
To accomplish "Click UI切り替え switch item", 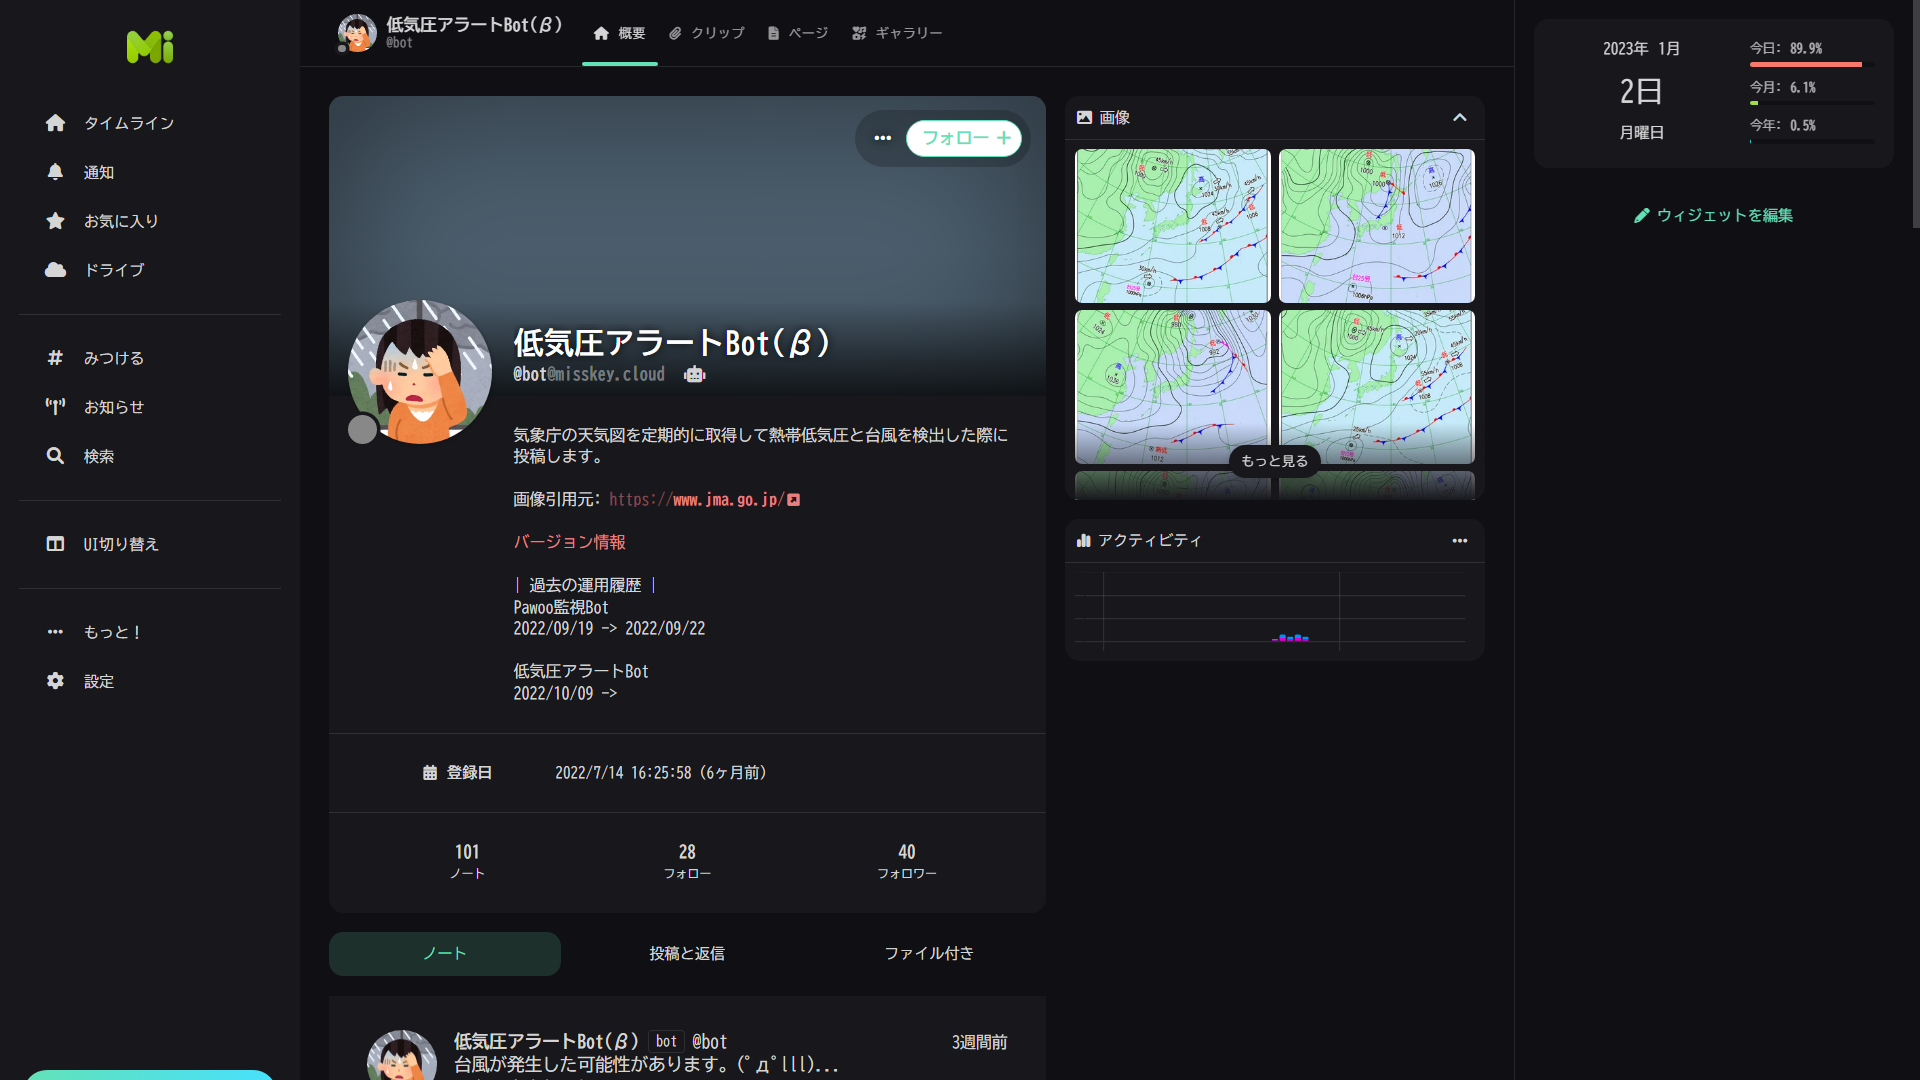I will [120, 544].
